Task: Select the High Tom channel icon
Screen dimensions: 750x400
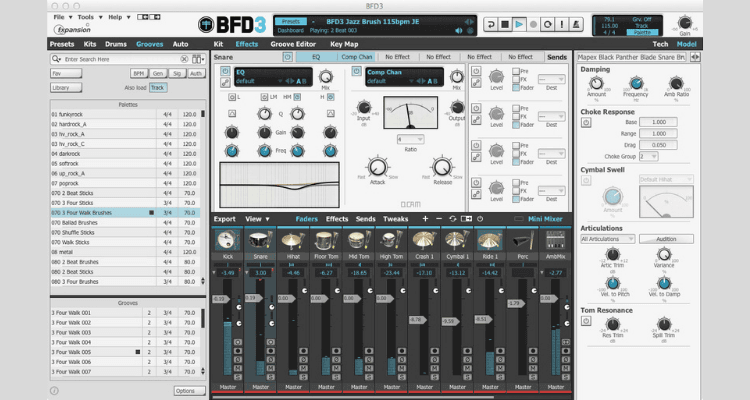Action: (x=391, y=239)
